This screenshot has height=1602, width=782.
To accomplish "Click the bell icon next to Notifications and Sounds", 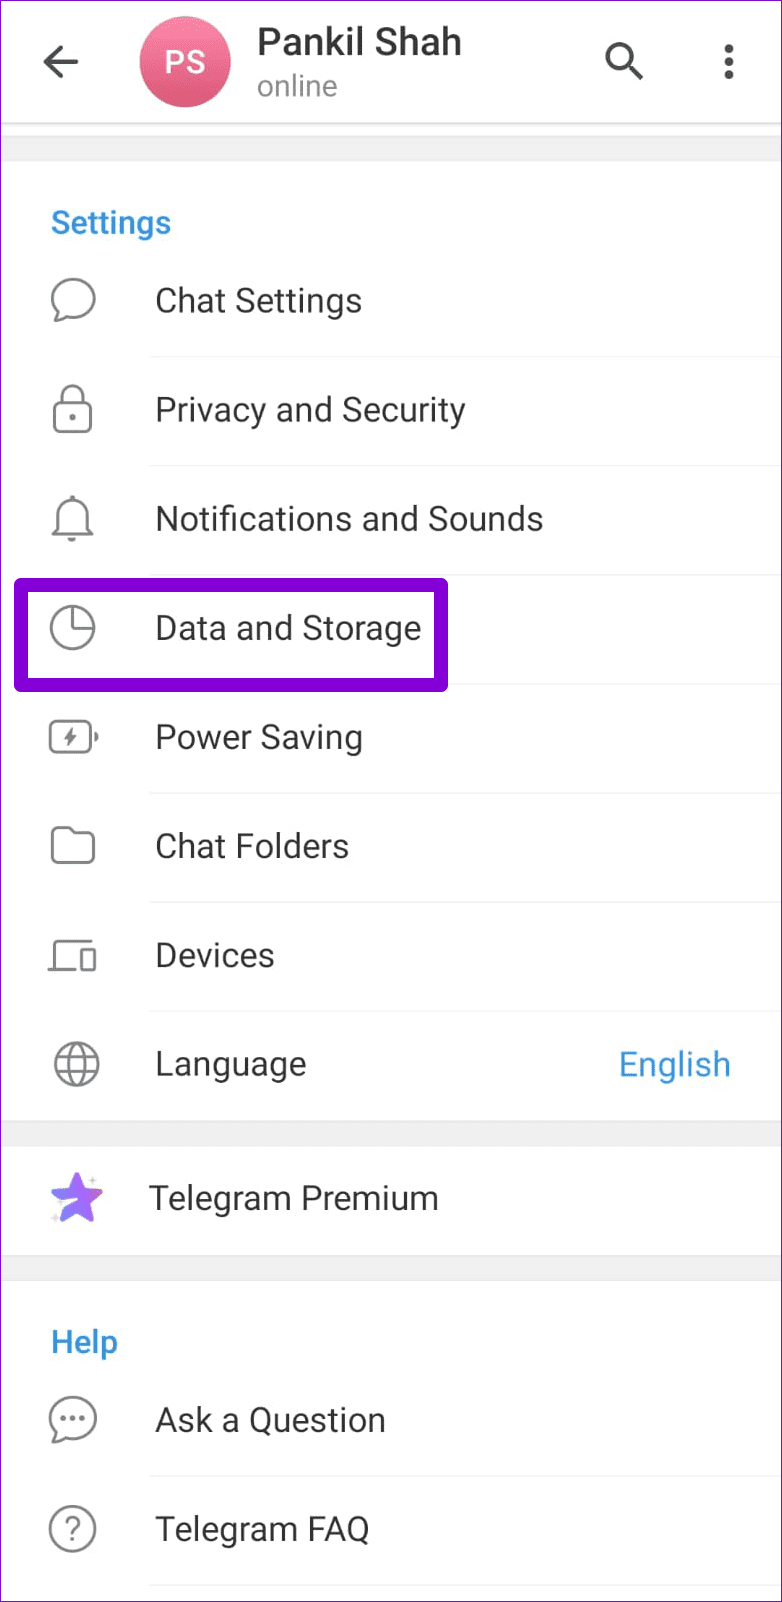I will (x=72, y=518).
